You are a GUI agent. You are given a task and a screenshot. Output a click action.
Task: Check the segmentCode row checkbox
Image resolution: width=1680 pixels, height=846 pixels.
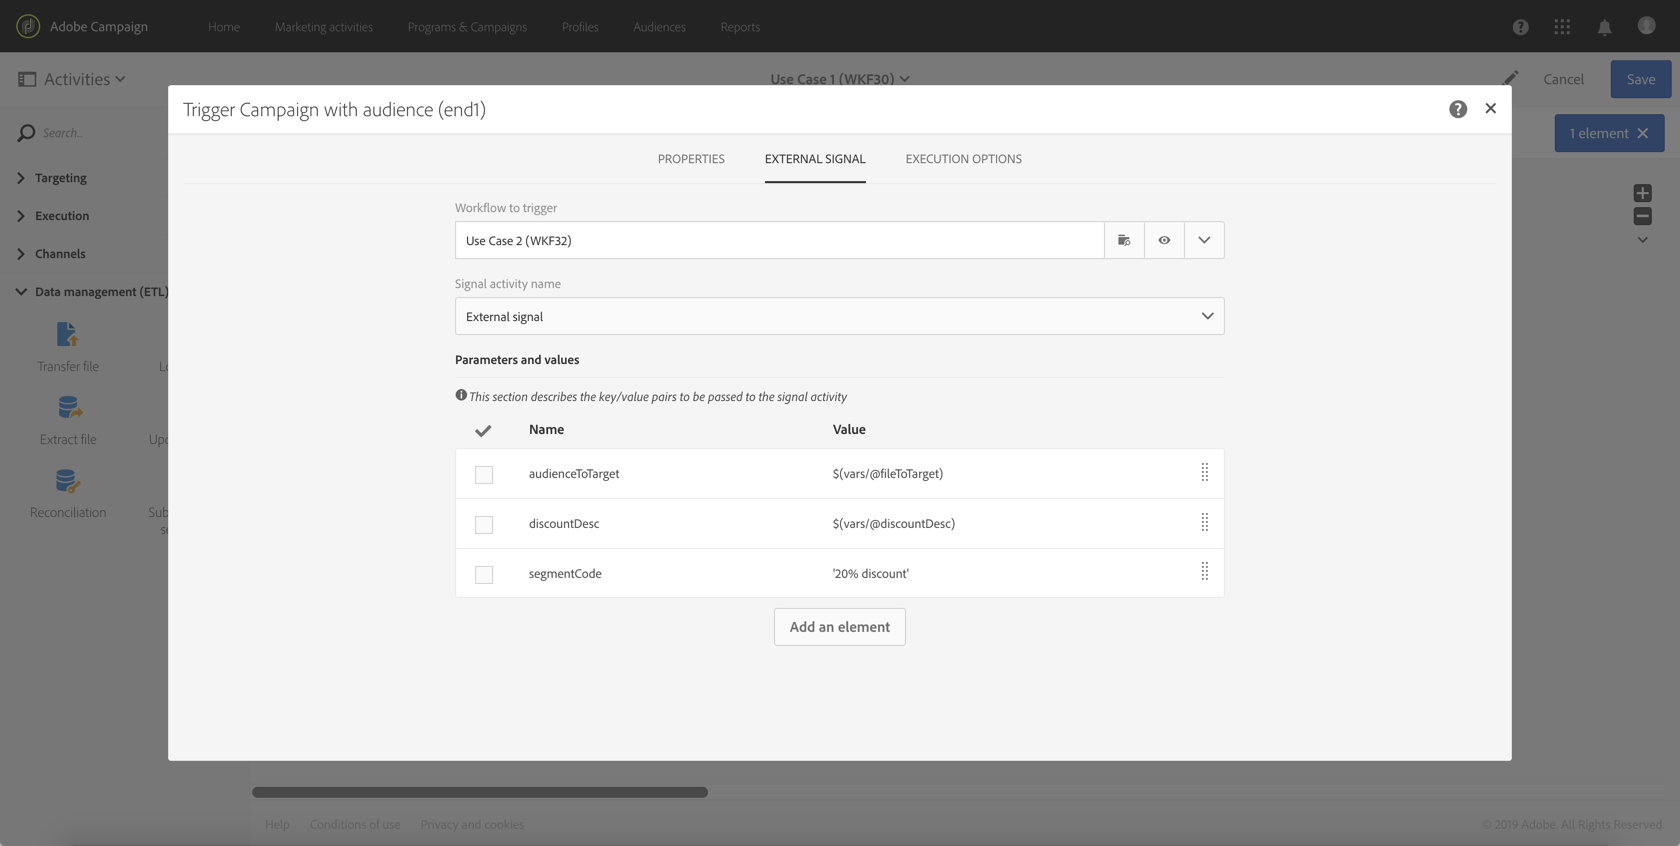pos(484,574)
